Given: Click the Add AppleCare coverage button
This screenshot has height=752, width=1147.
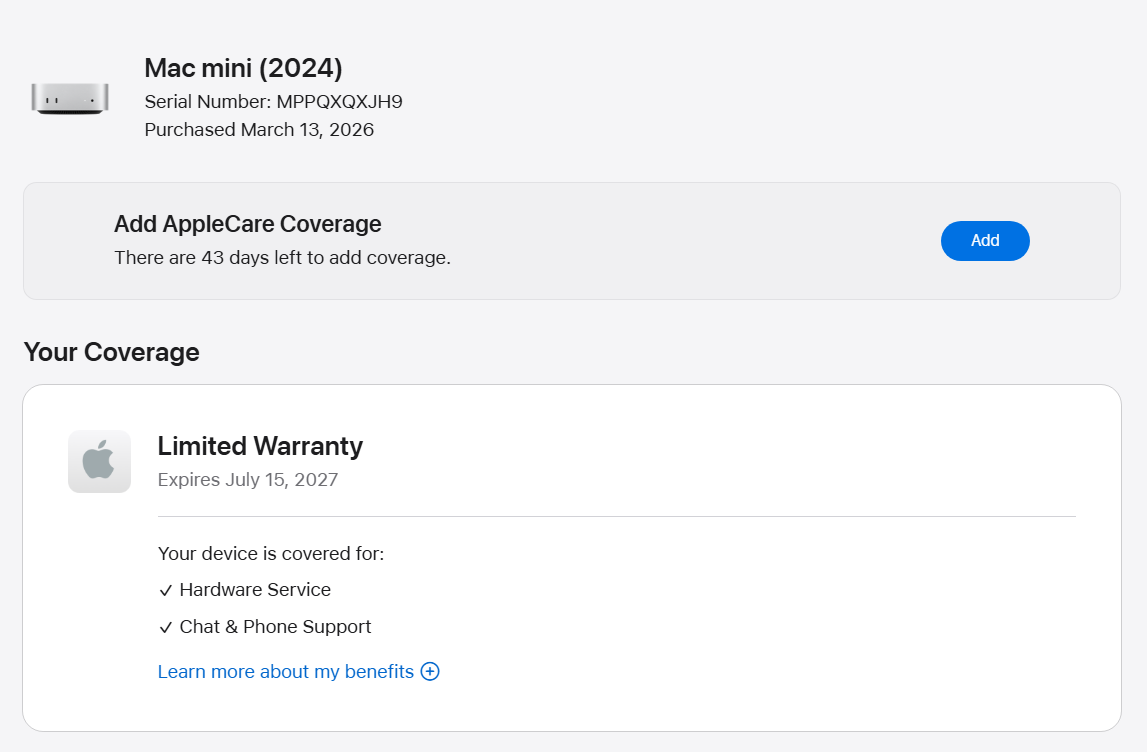Looking at the screenshot, I should pyautogui.click(x=985, y=241).
